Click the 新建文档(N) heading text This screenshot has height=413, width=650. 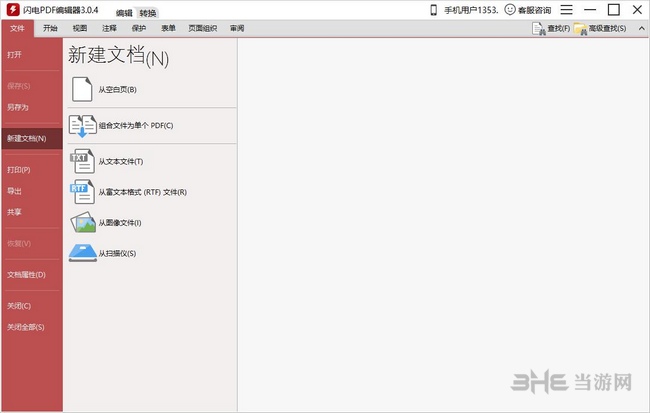click(119, 56)
